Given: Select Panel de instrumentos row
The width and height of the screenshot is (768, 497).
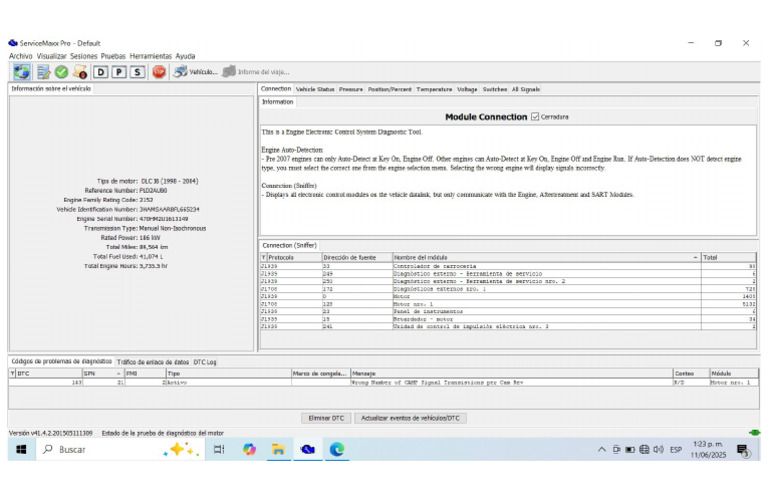Looking at the screenshot, I should pyautogui.click(x=508, y=311).
